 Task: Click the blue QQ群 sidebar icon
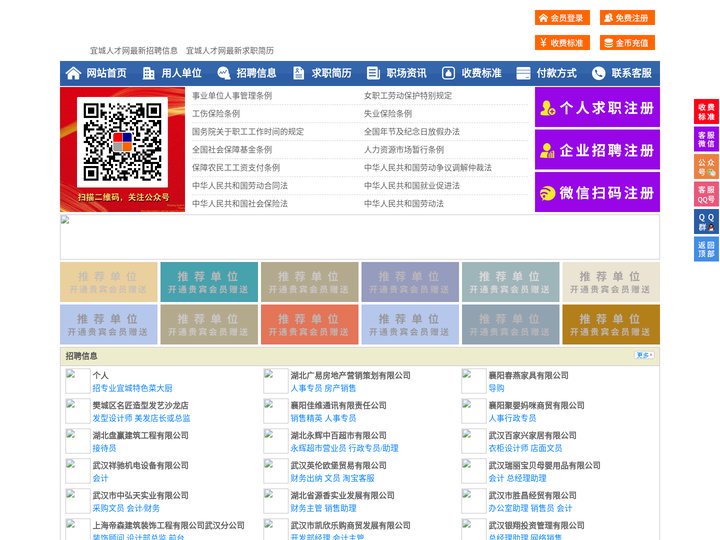[706, 222]
